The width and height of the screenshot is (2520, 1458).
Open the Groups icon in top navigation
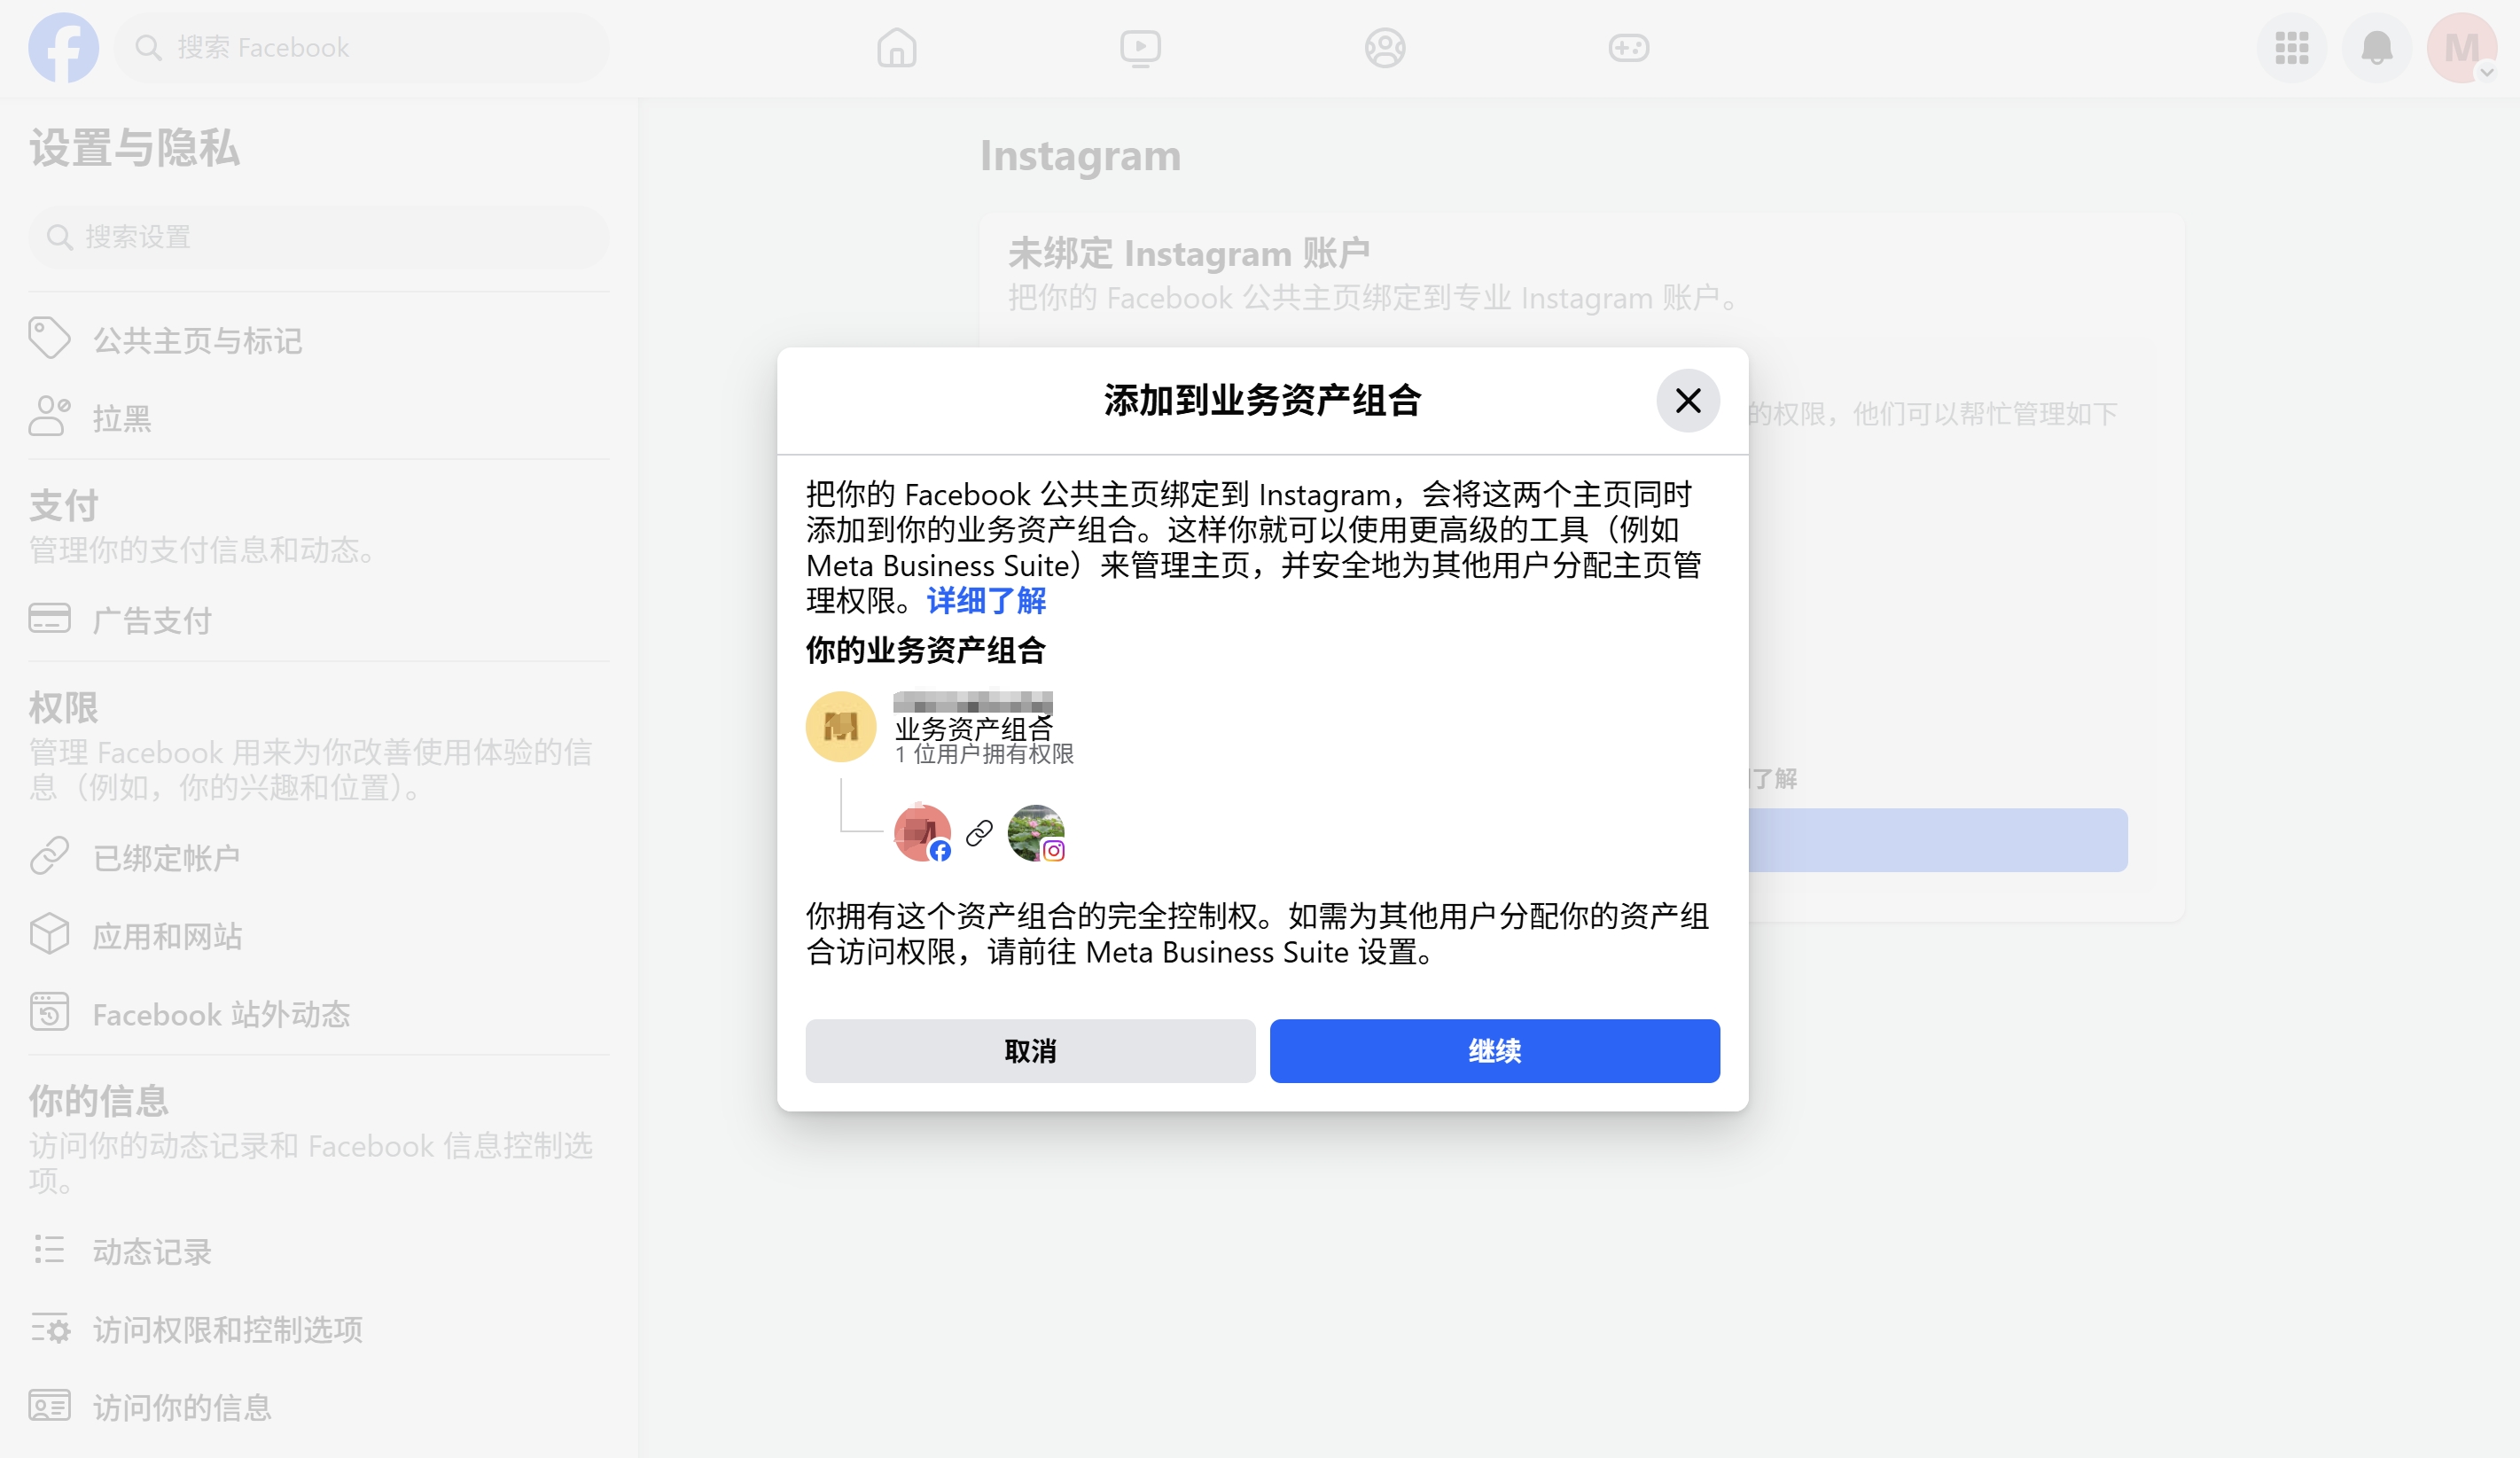[x=1384, y=47]
